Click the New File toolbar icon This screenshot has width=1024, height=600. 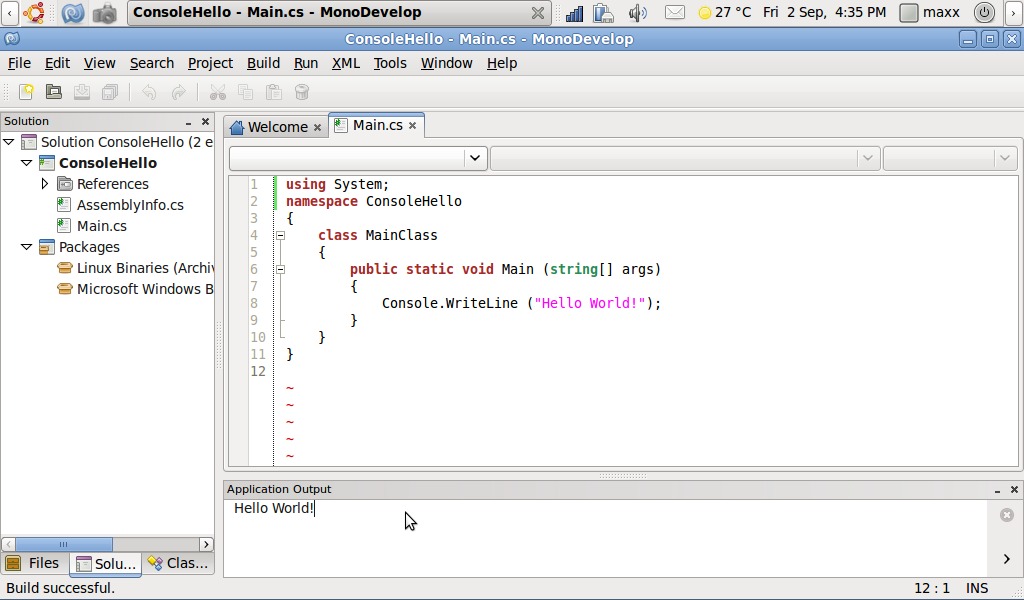click(26, 92)
